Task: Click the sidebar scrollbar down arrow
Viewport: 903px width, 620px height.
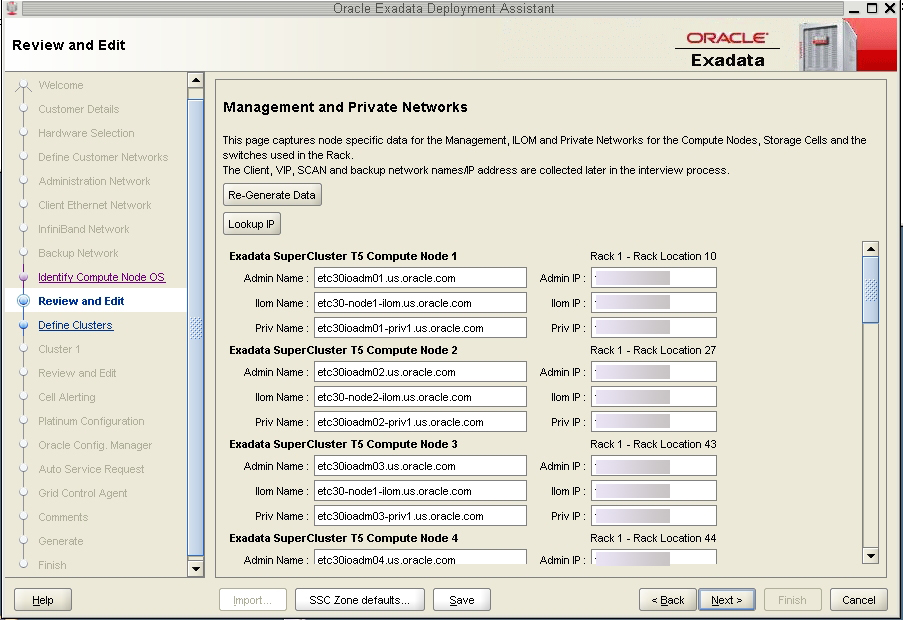Action: pos(196,569)
